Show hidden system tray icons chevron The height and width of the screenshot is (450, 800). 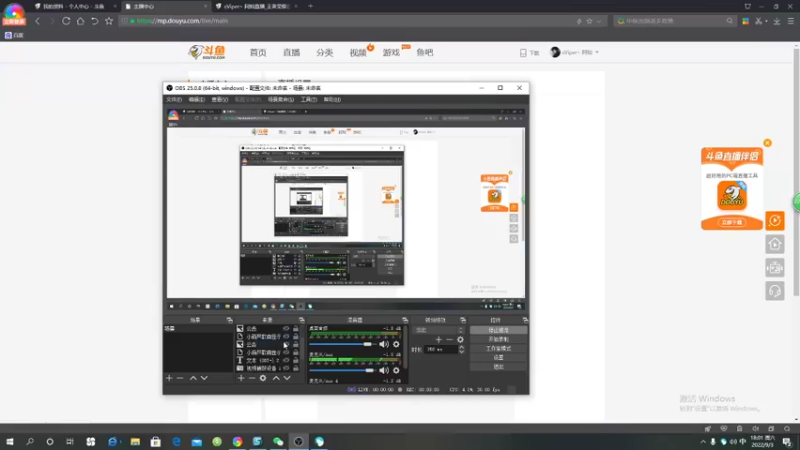click(703, 442)
